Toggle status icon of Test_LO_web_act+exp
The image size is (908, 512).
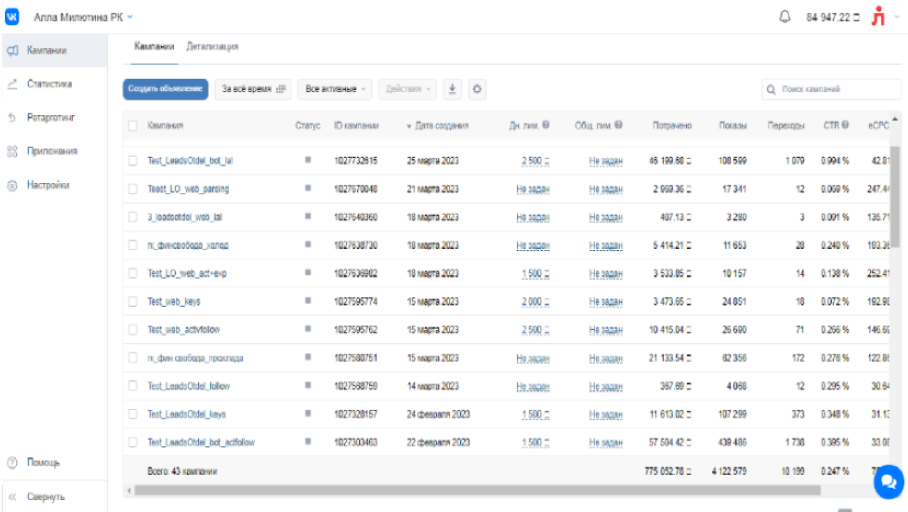point(308,273)
